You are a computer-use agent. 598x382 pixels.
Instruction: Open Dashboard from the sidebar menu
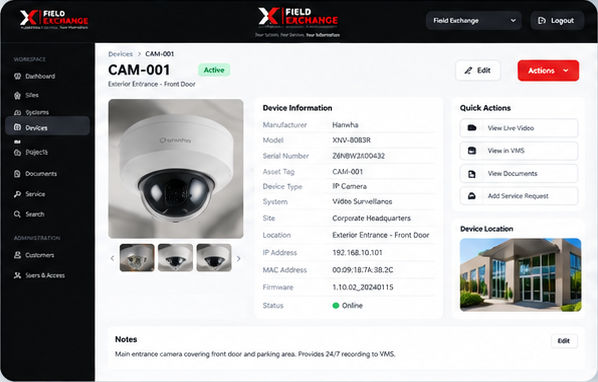pos(48,76)
